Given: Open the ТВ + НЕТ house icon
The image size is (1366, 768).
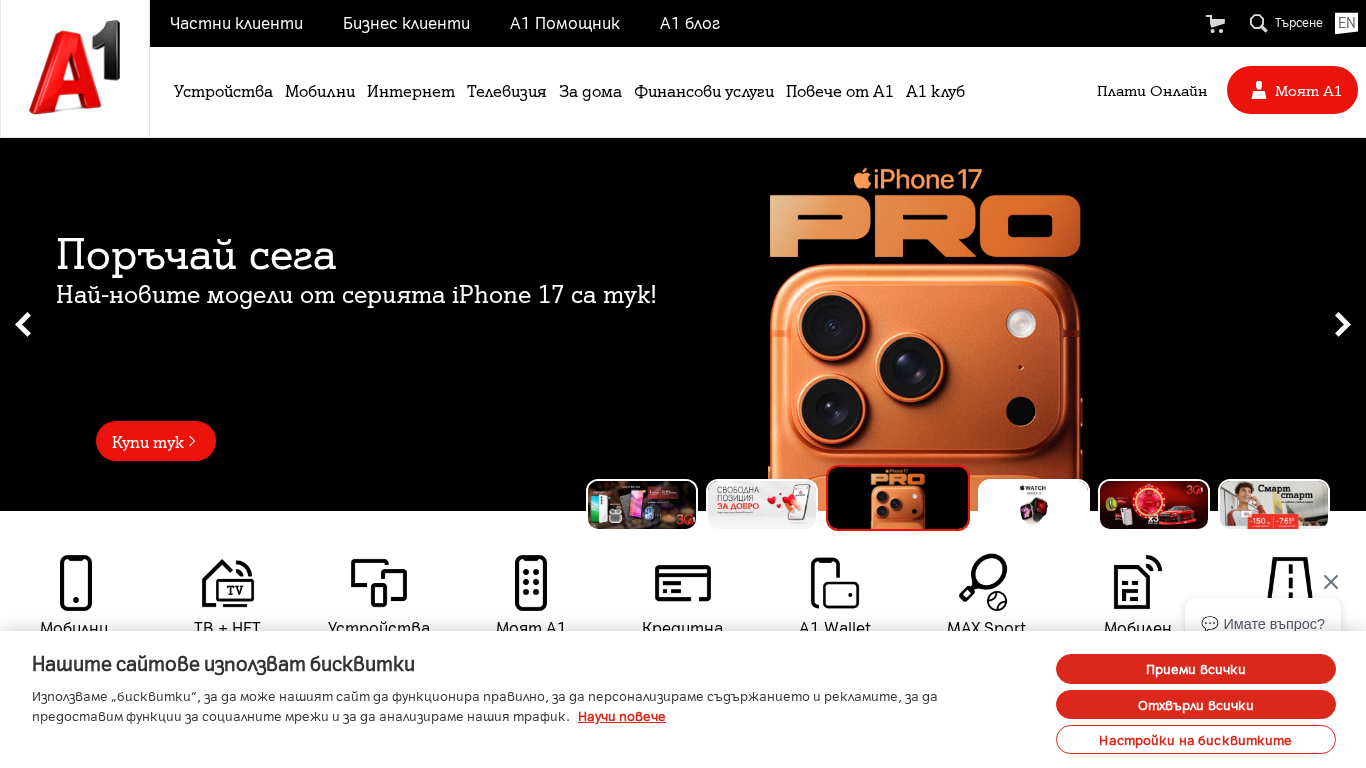Looking at the screenshot, I should [x=228, y=583].
